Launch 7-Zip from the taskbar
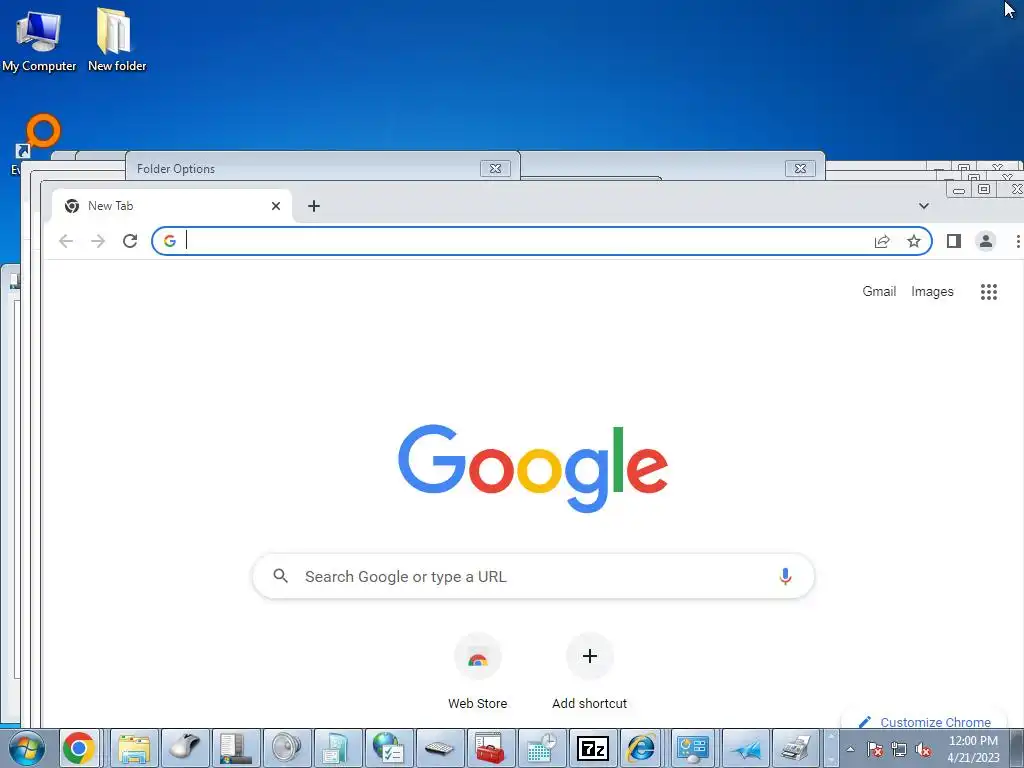Viewport: 1024px width, 768px height. (x=592, y=748)
